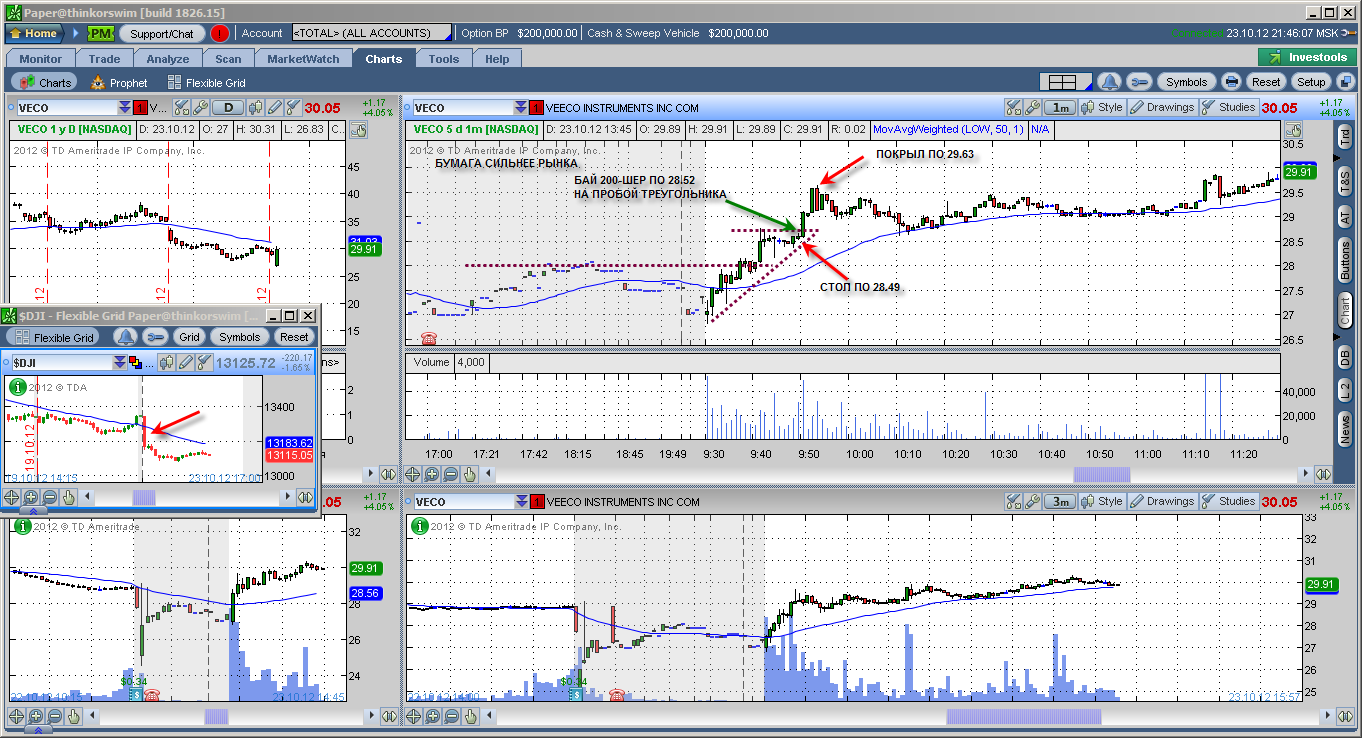Expand the VECO symbol dropdown in daily chart

click(124, 108)
